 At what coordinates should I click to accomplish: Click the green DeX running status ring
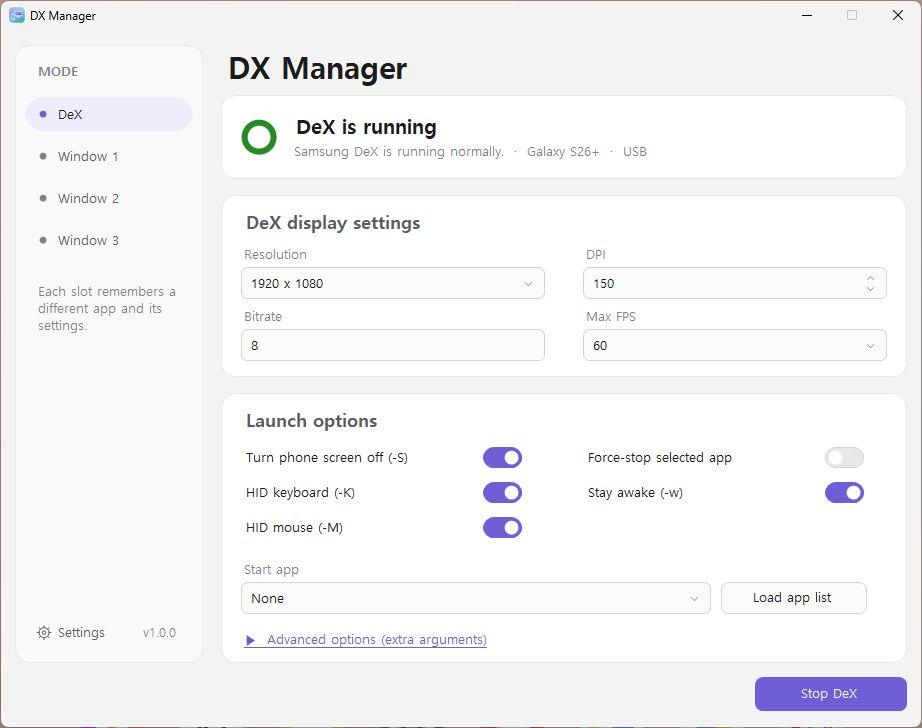tap(259, 137)
